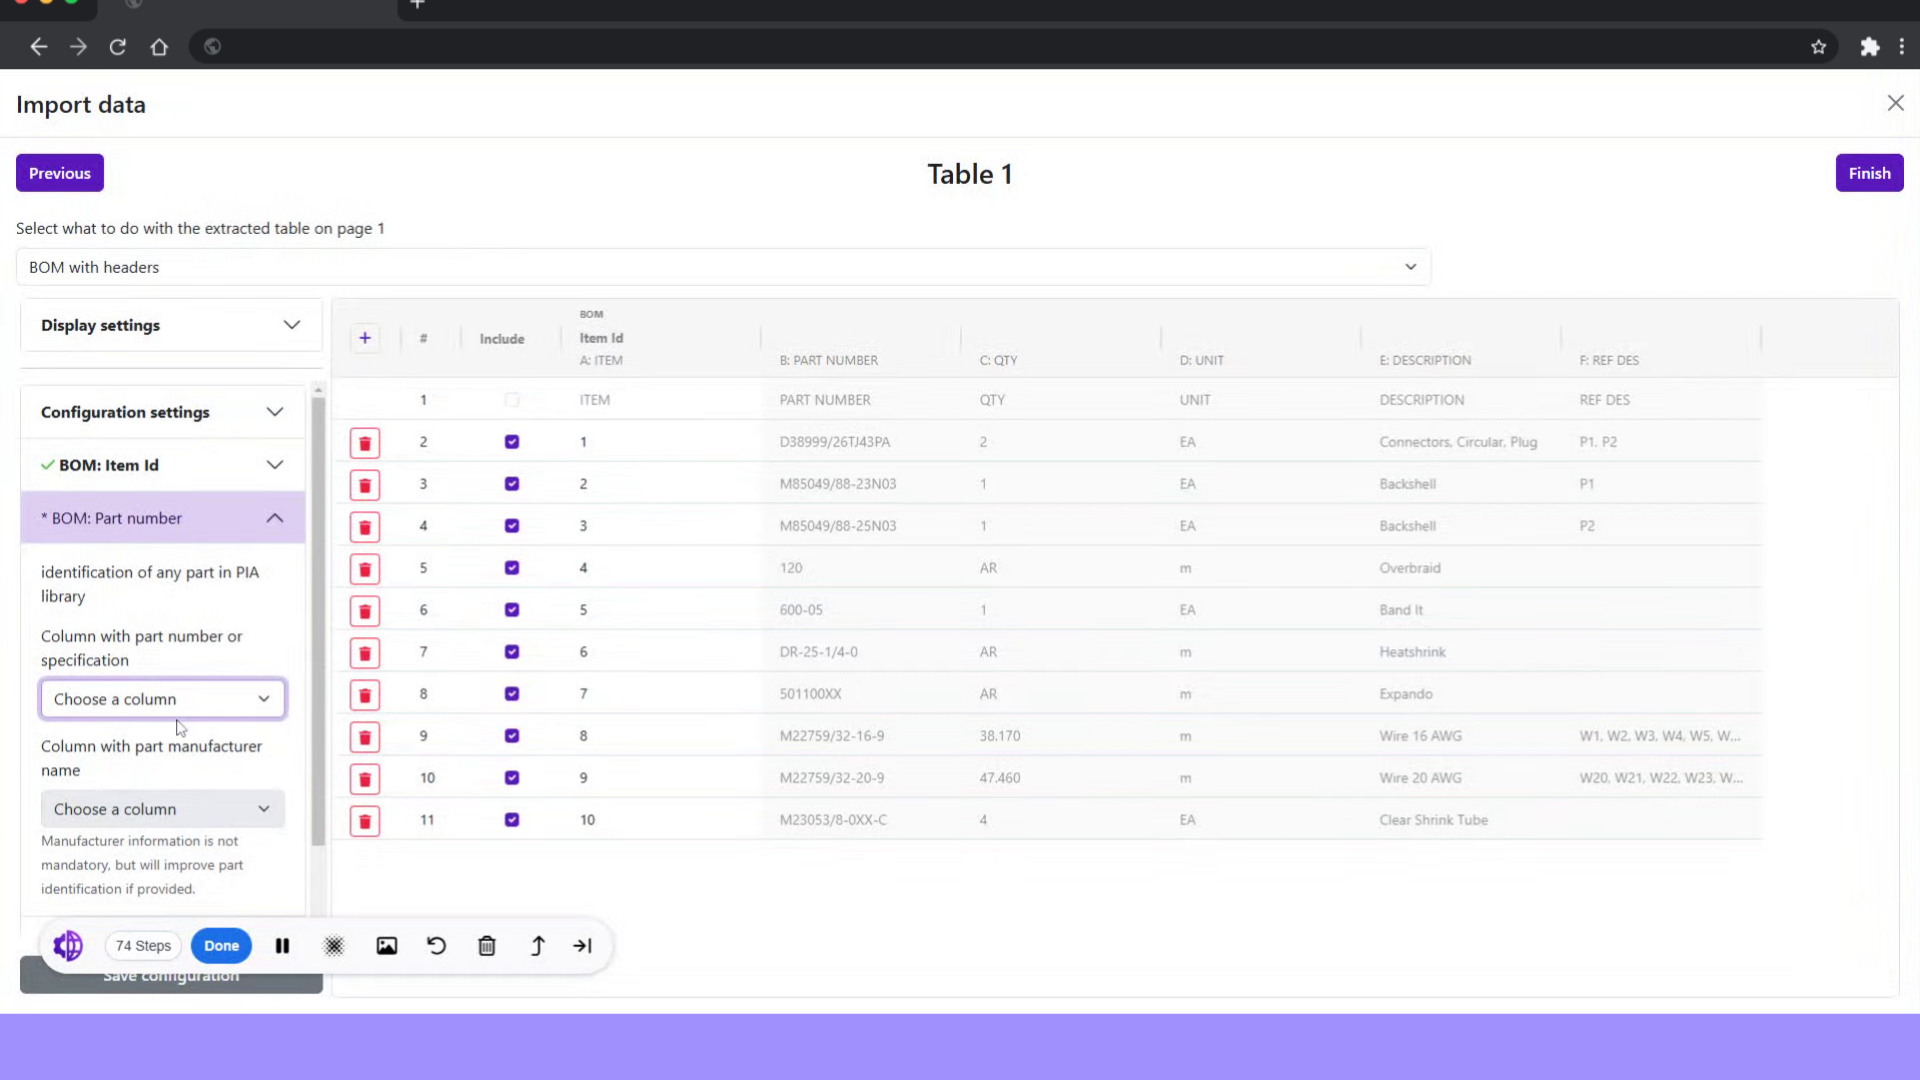The width and height of the screenshot is (1920, 1080).
Task: Click the blur/redact icon in recorder toolbar
Action: (334, 945)
